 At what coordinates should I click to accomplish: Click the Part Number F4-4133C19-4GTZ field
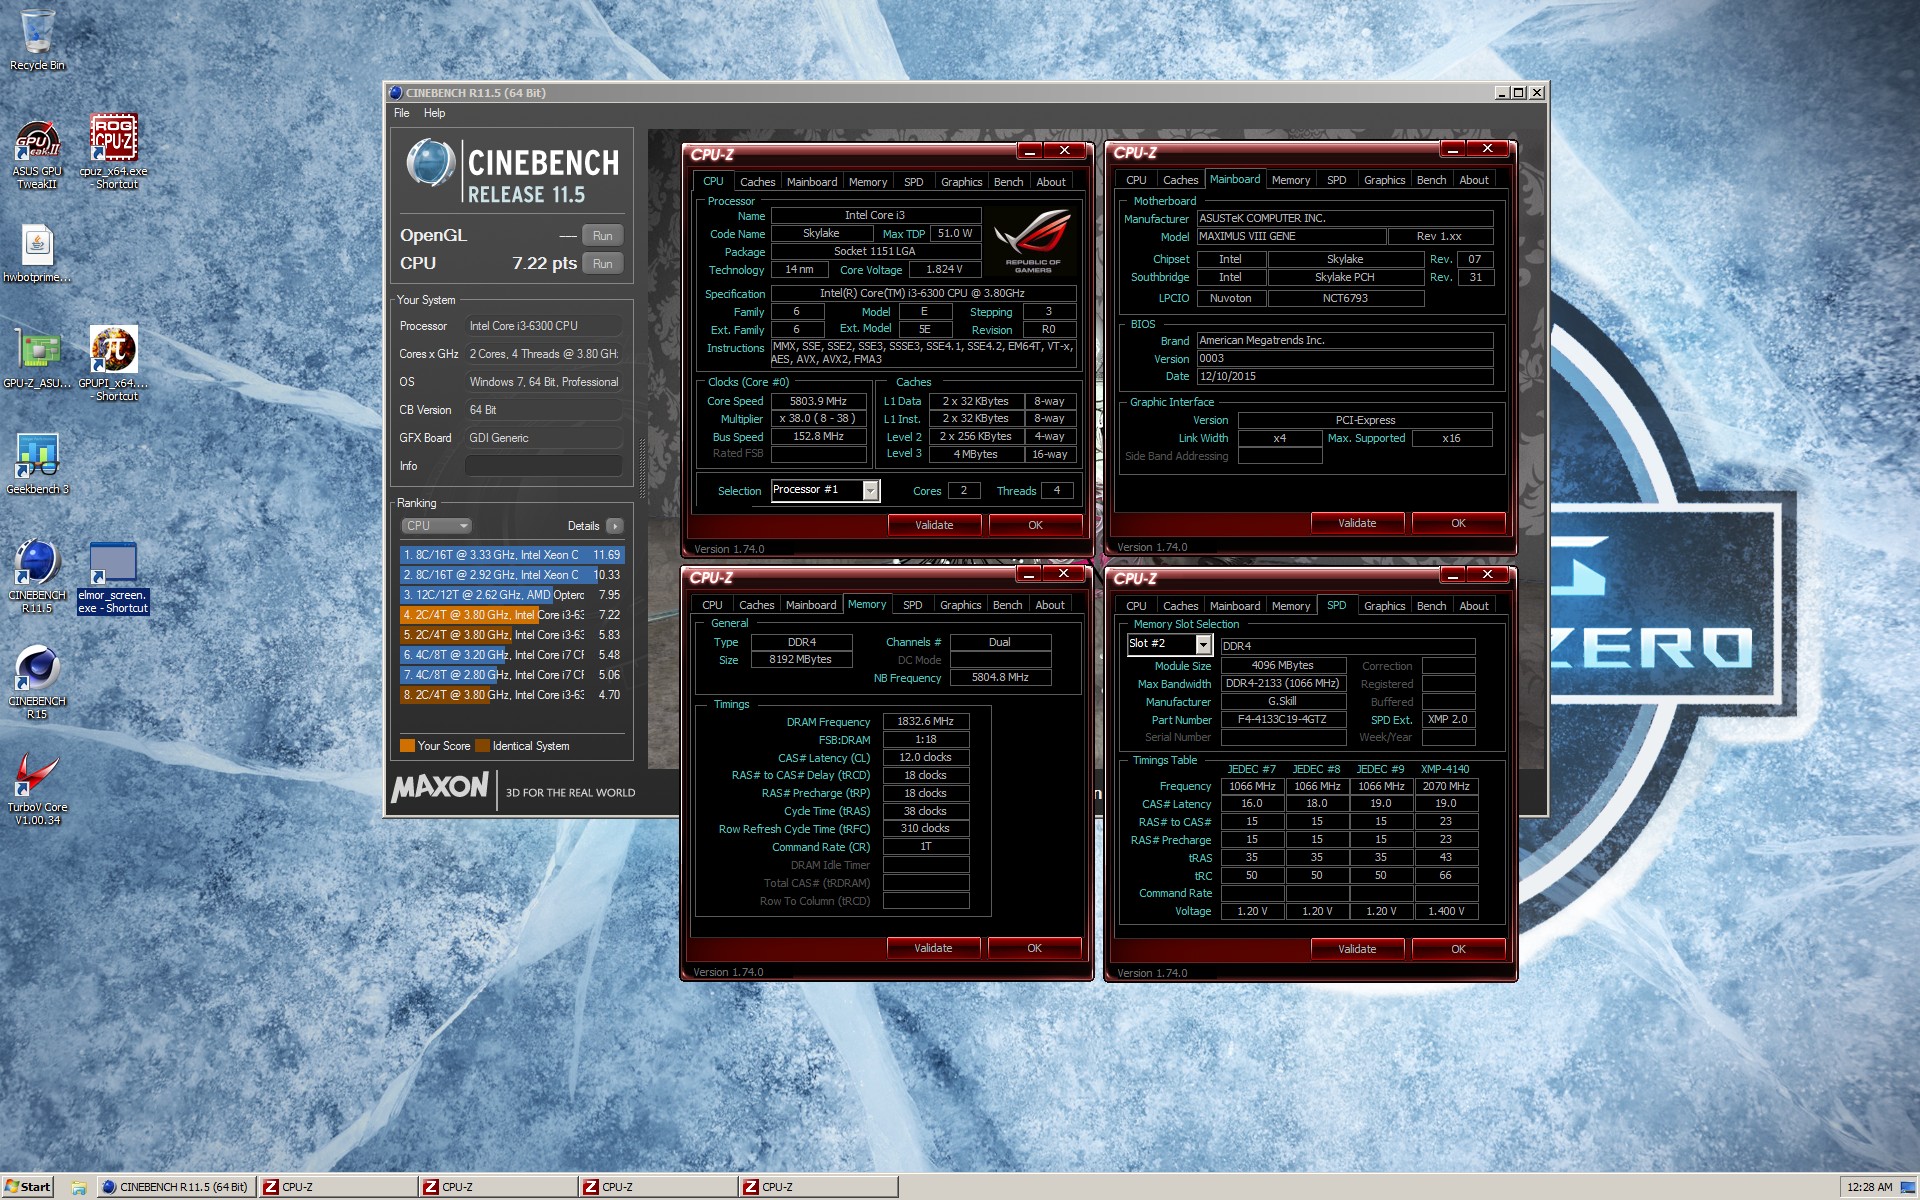[x=1282, y=719]
